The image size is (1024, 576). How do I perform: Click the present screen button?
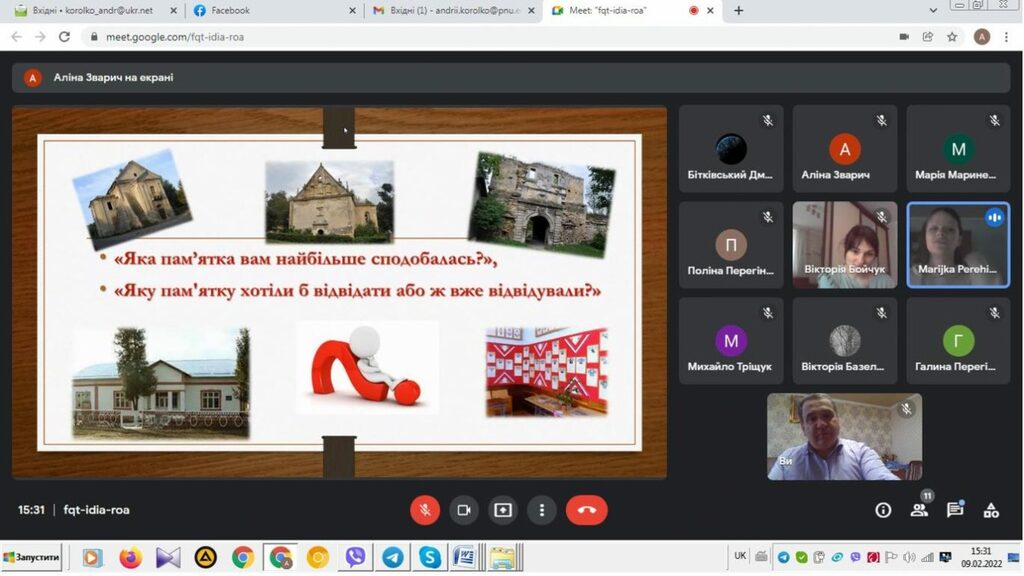(x=502, y=510)
